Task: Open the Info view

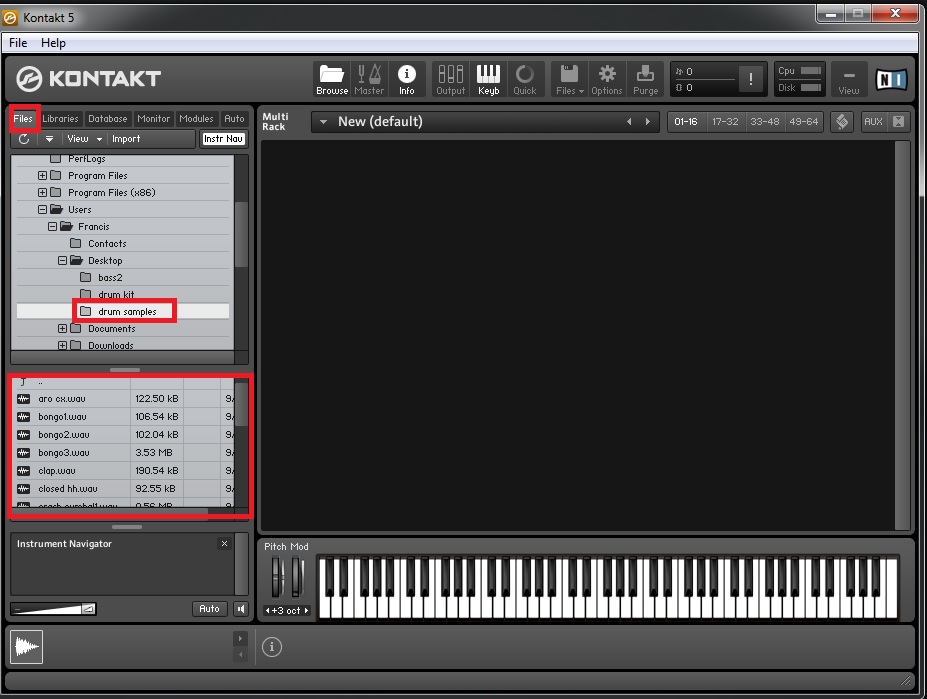Action: (x=407, y=80)
